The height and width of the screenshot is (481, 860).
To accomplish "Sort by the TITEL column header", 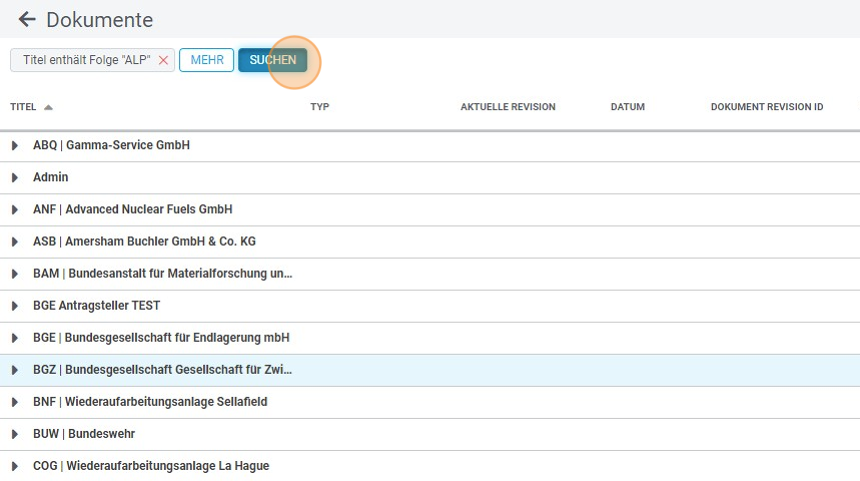I will pyautogui.click(x=23, y=107).
